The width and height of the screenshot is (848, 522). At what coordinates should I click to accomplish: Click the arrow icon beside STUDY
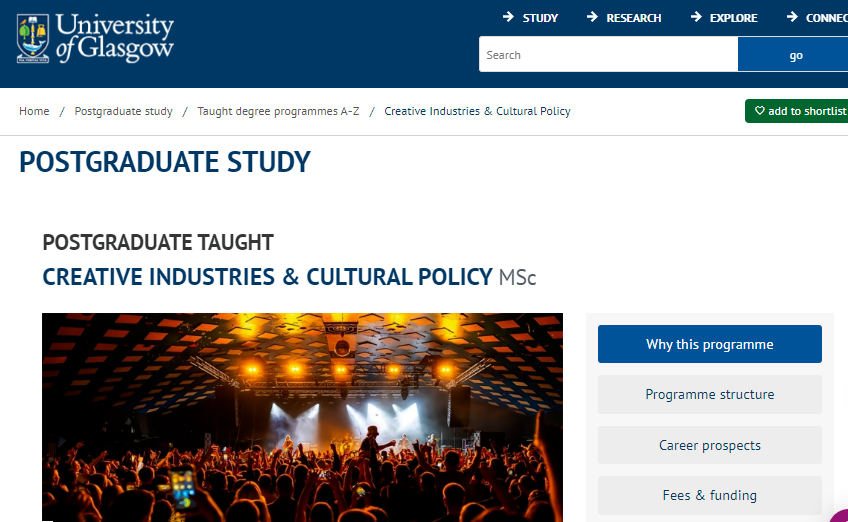click(x=508, y=17)
